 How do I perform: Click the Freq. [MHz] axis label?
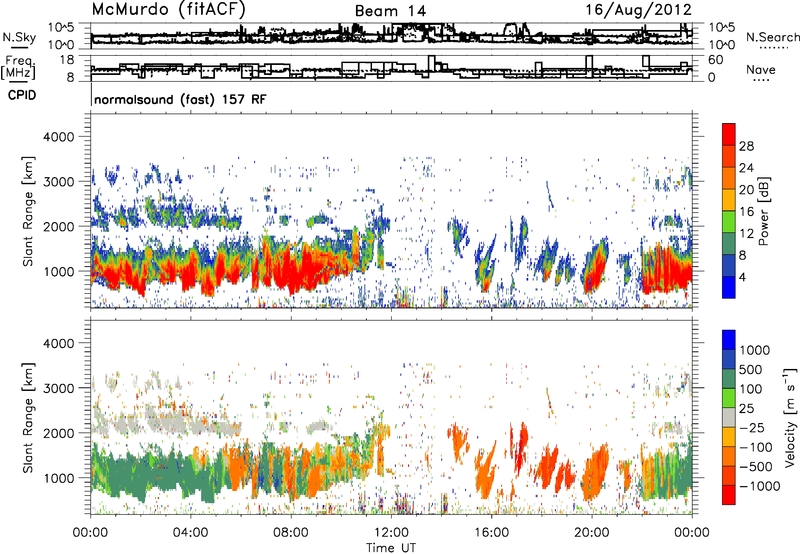[18, 68]
